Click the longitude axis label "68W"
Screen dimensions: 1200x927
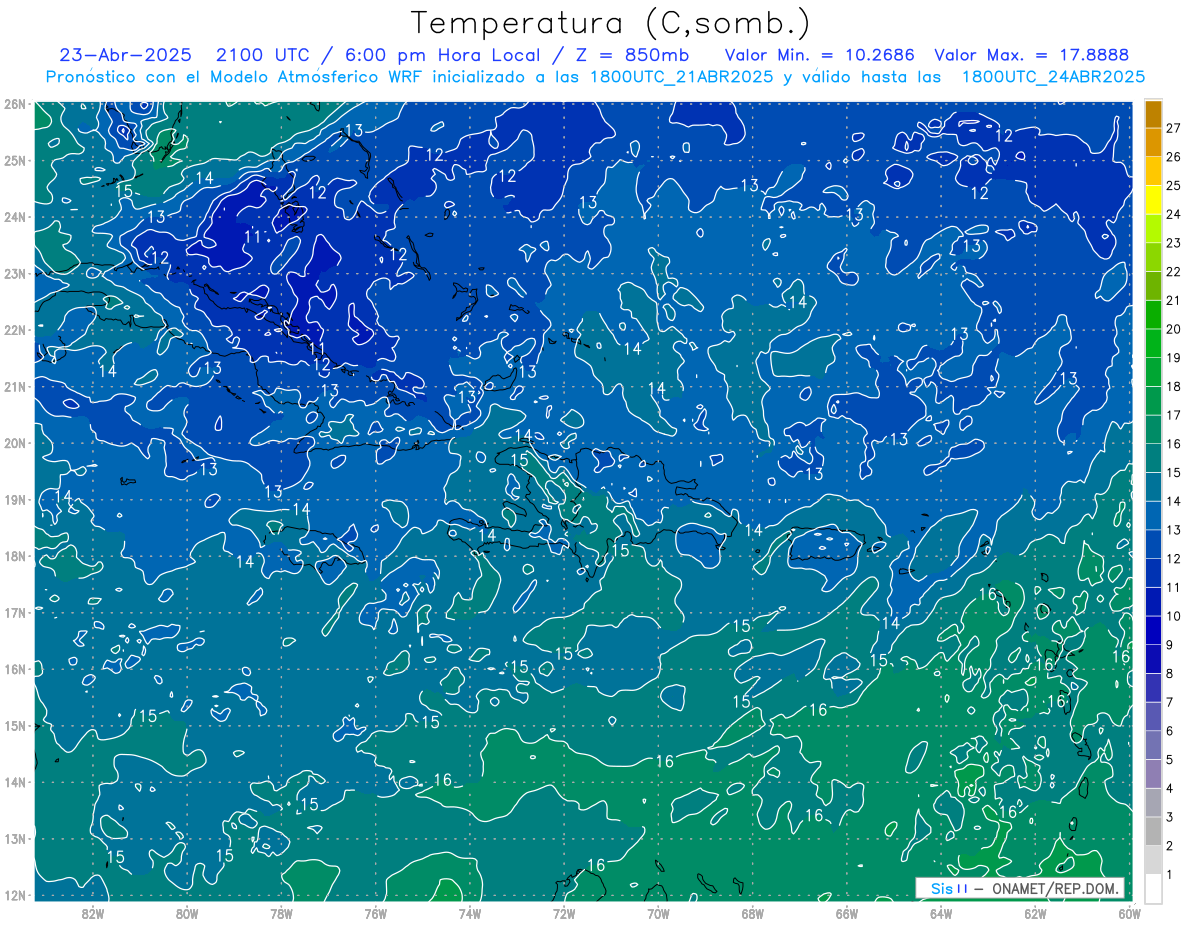pyautogui.click(x=752, y=914)
